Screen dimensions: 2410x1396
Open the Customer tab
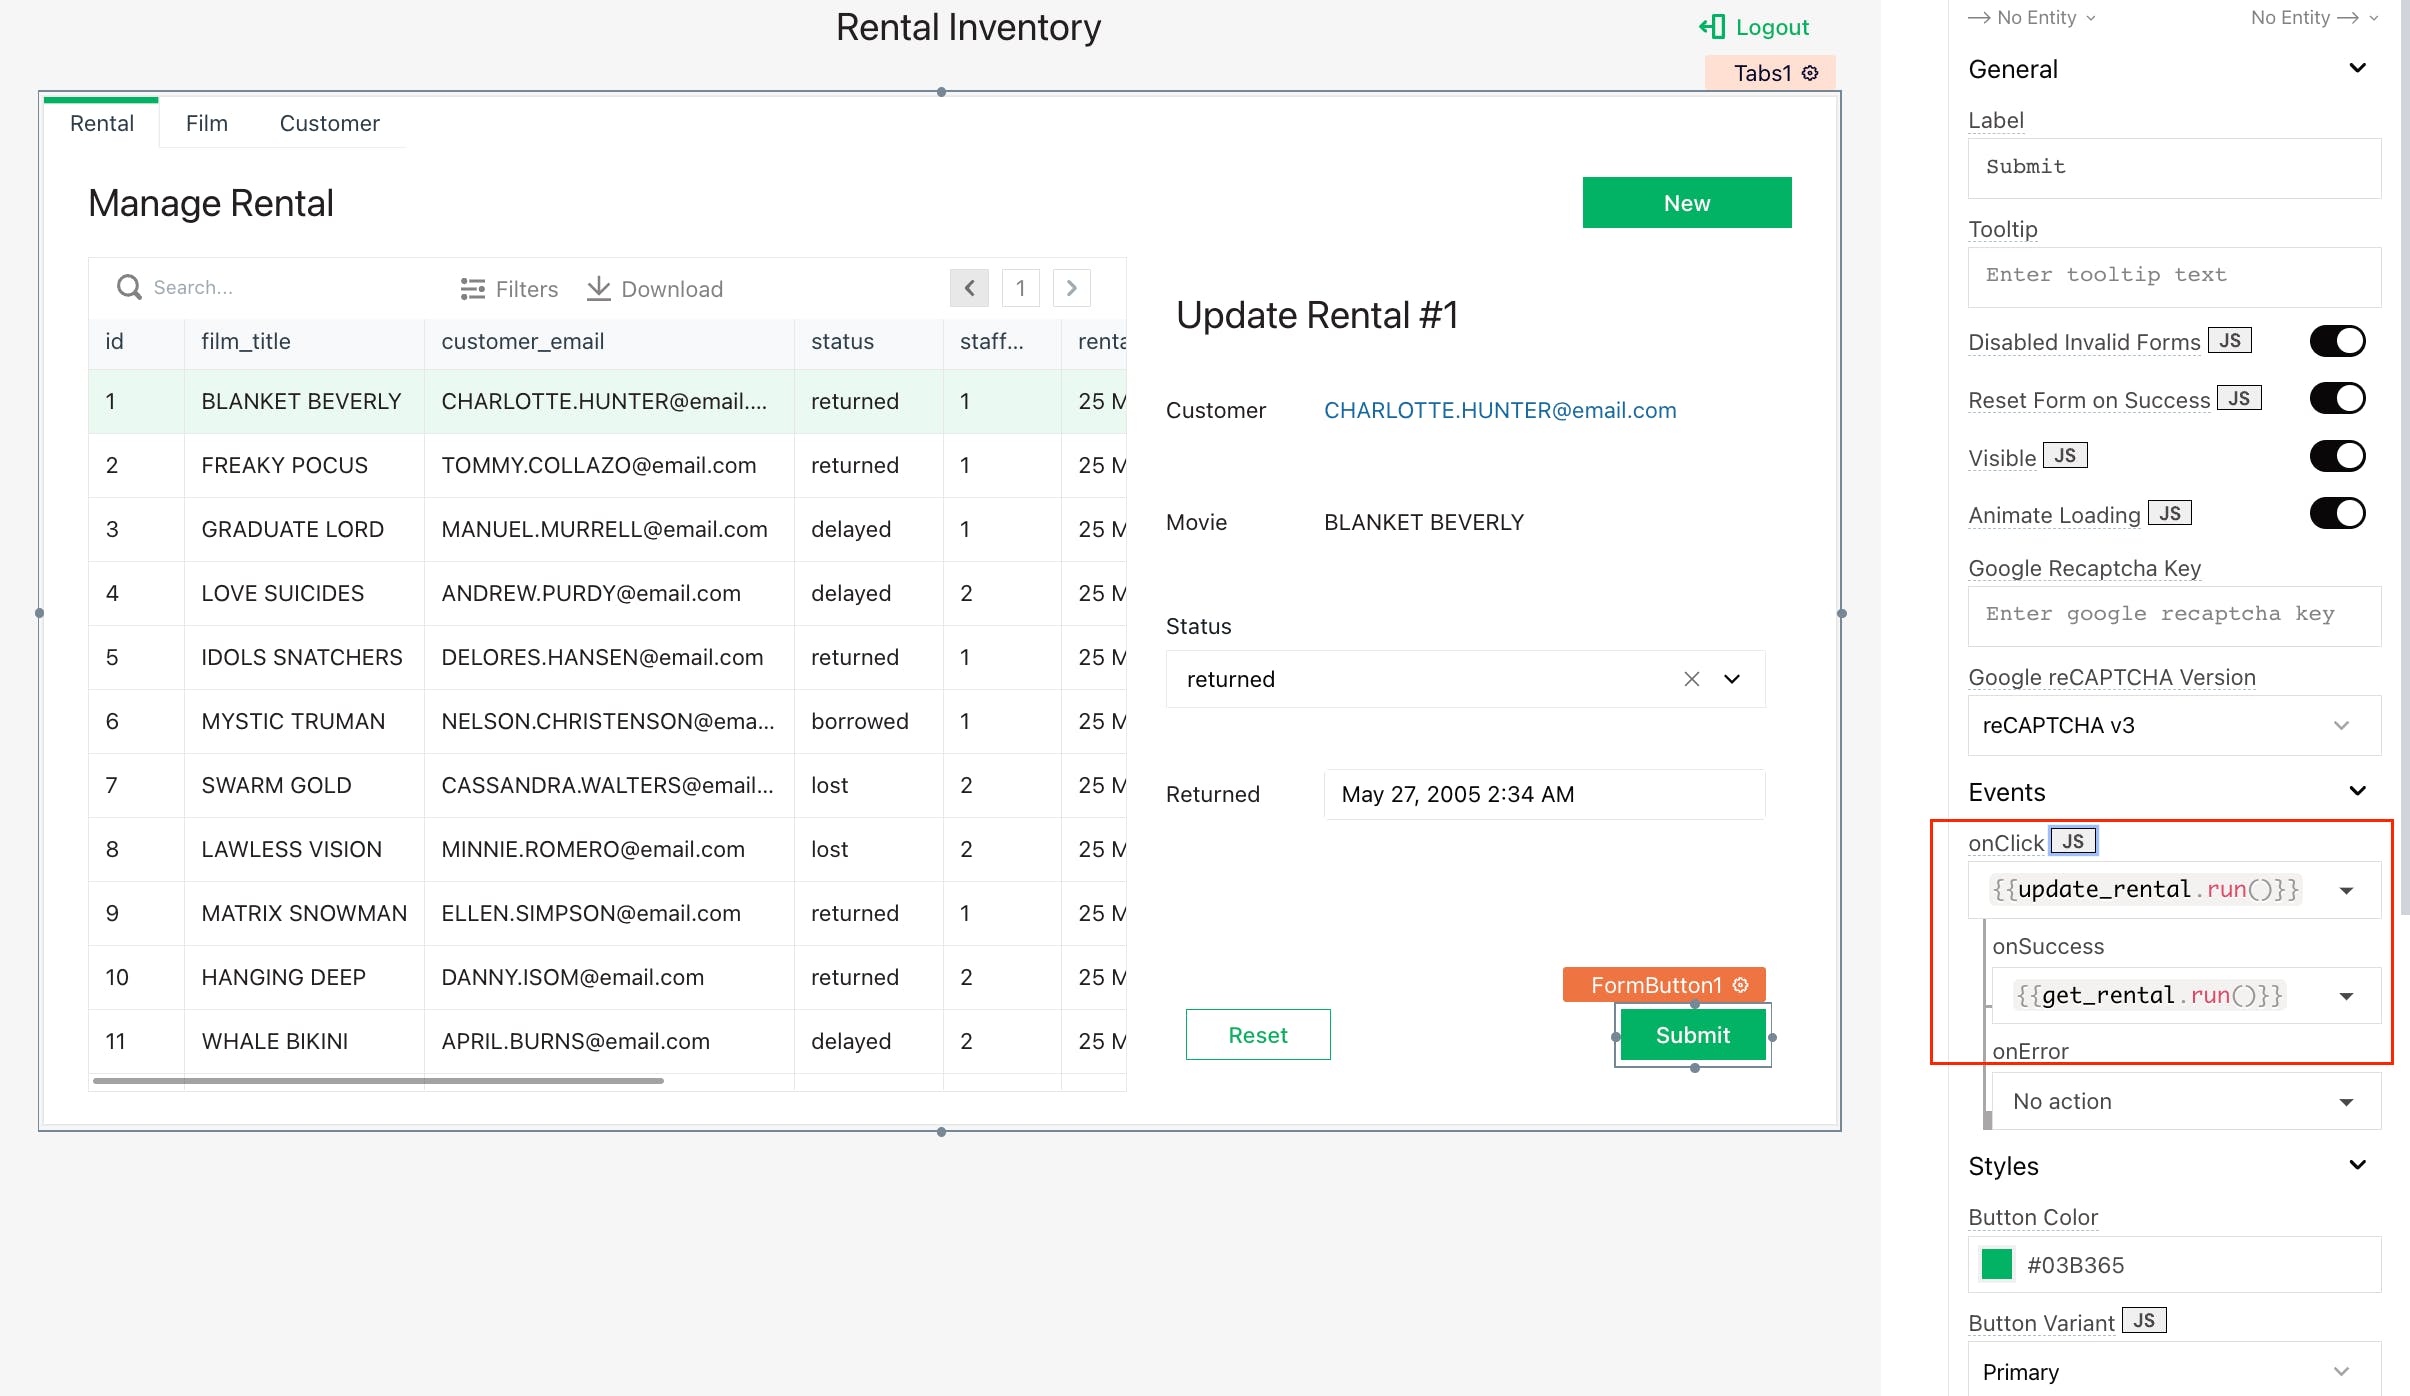click(329, 123)
